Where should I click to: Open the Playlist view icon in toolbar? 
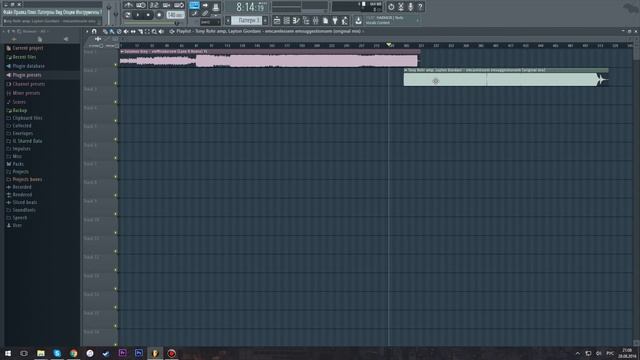pyautogui.click(x=277, y=20)
